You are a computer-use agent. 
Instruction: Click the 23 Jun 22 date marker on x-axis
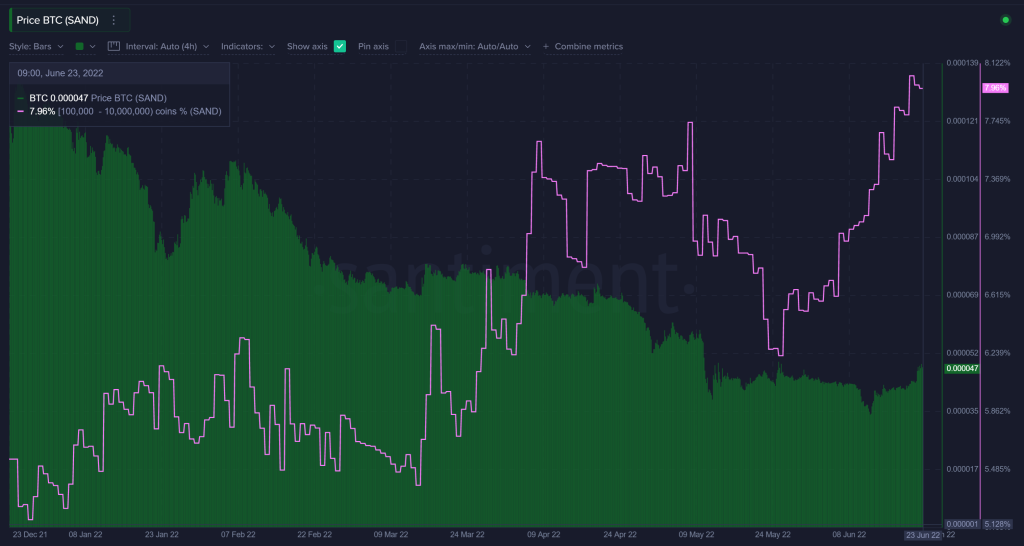pyautogui.click(x=922, y=535)
